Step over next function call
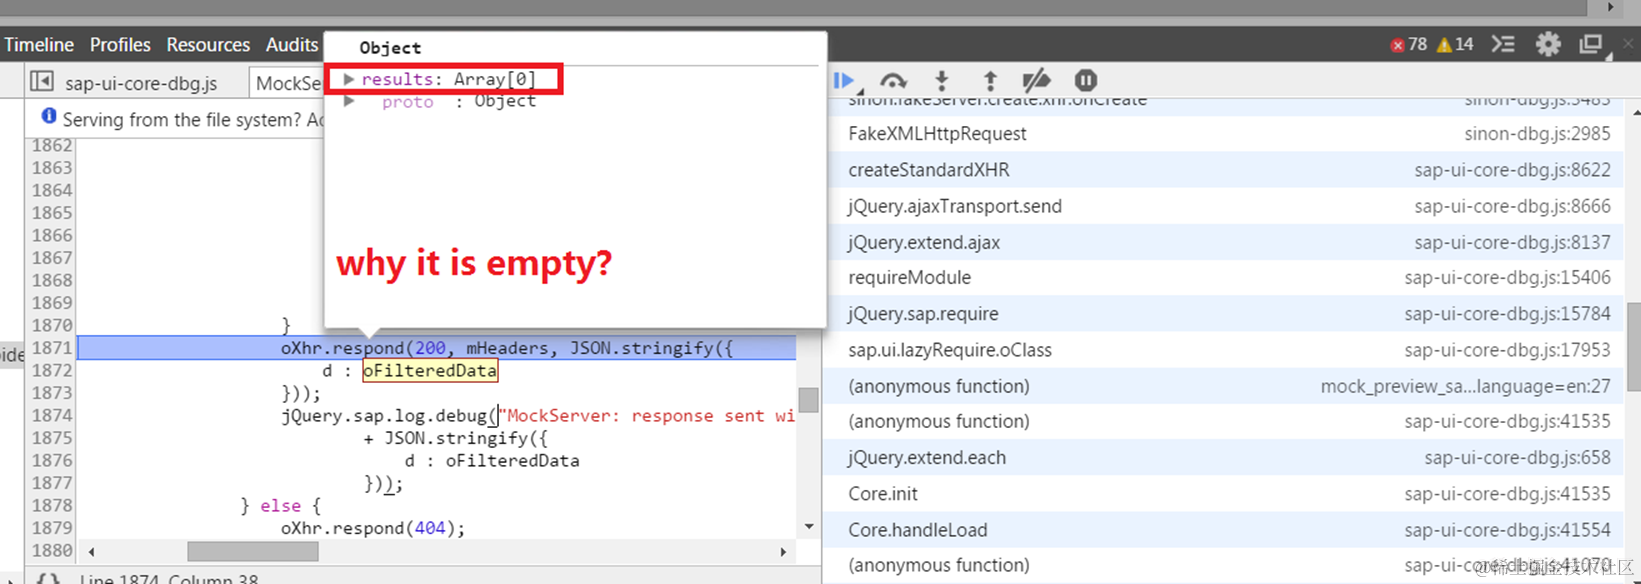This screenshot has width=1641, height=584. tap(893, 80)
